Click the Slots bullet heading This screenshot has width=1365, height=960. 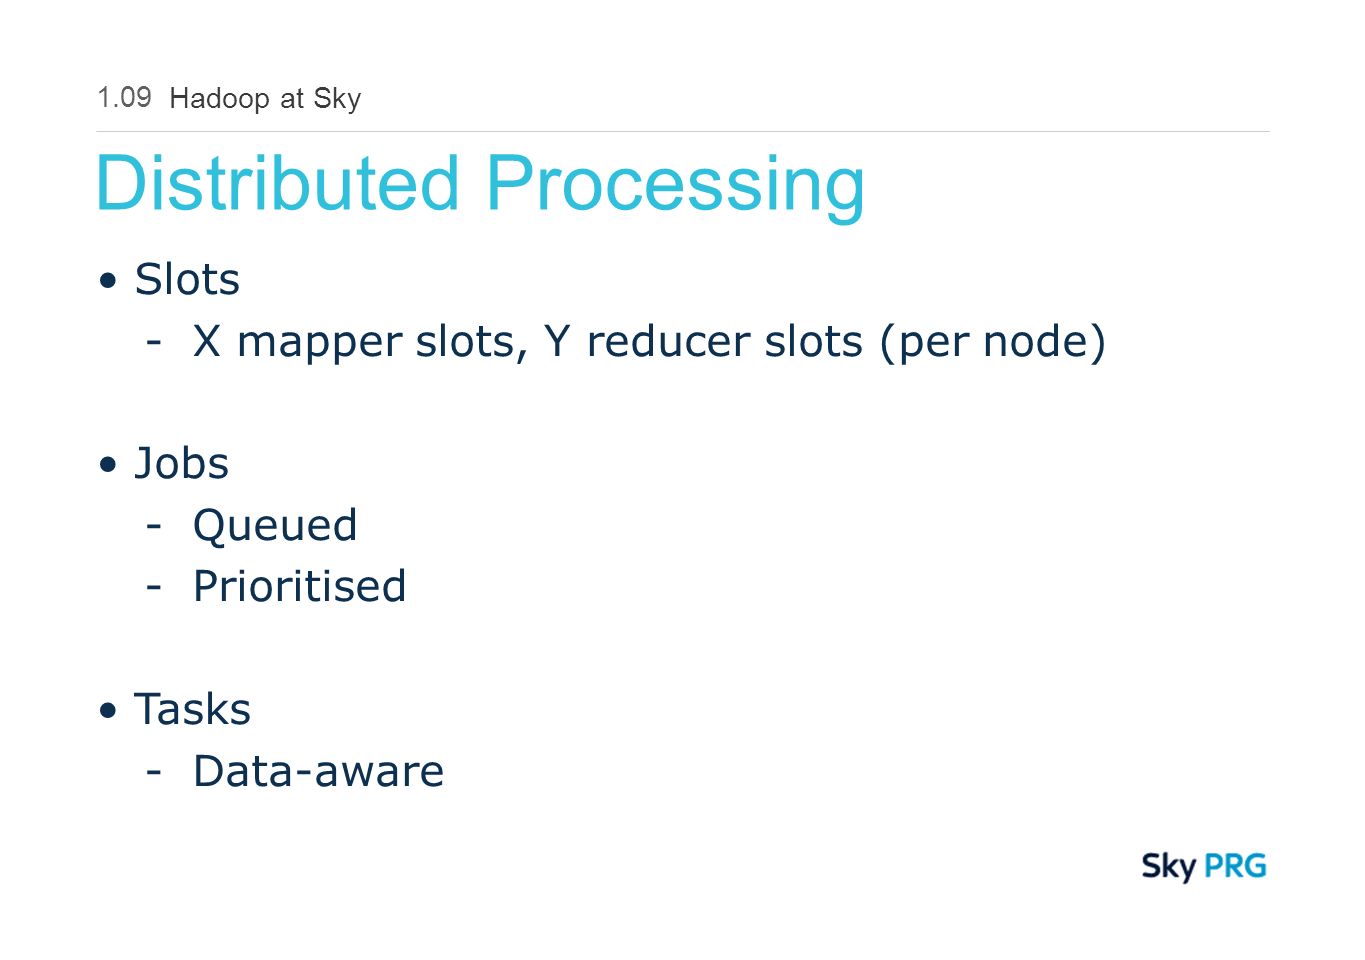tap(187, 279)
